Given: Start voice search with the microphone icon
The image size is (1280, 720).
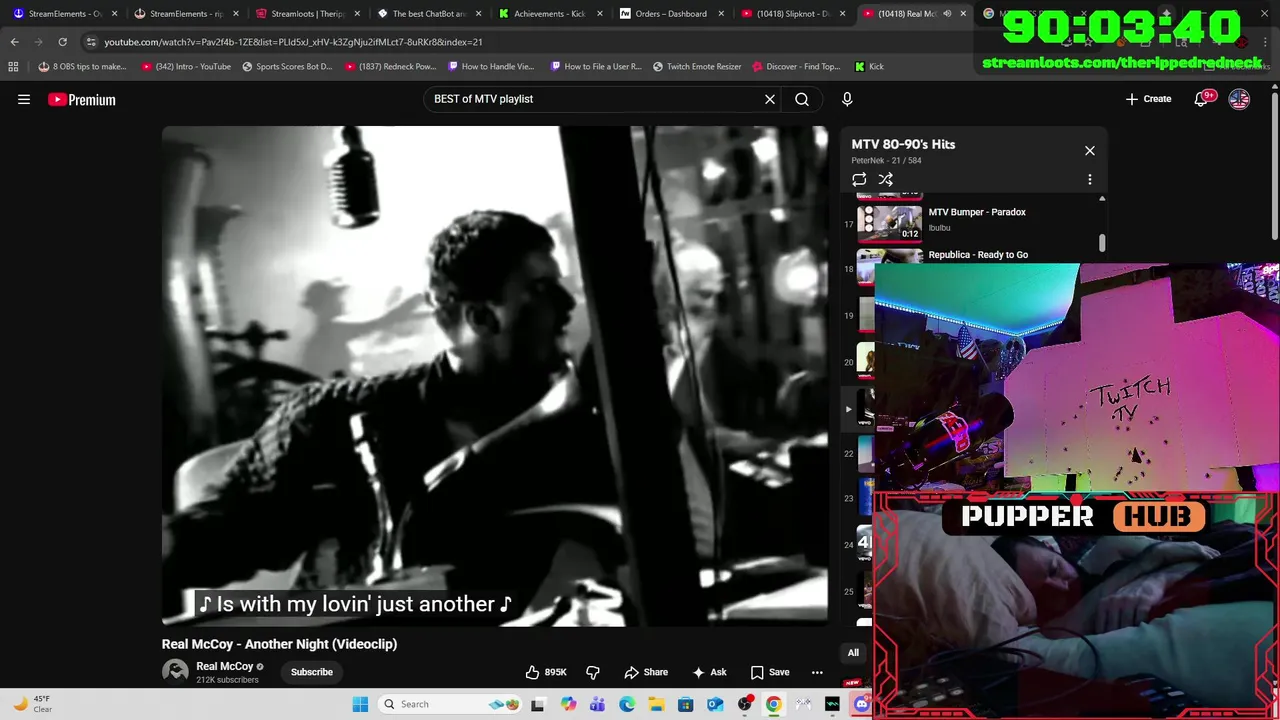Looking at the screenshot, I should [x=847, y=99].
